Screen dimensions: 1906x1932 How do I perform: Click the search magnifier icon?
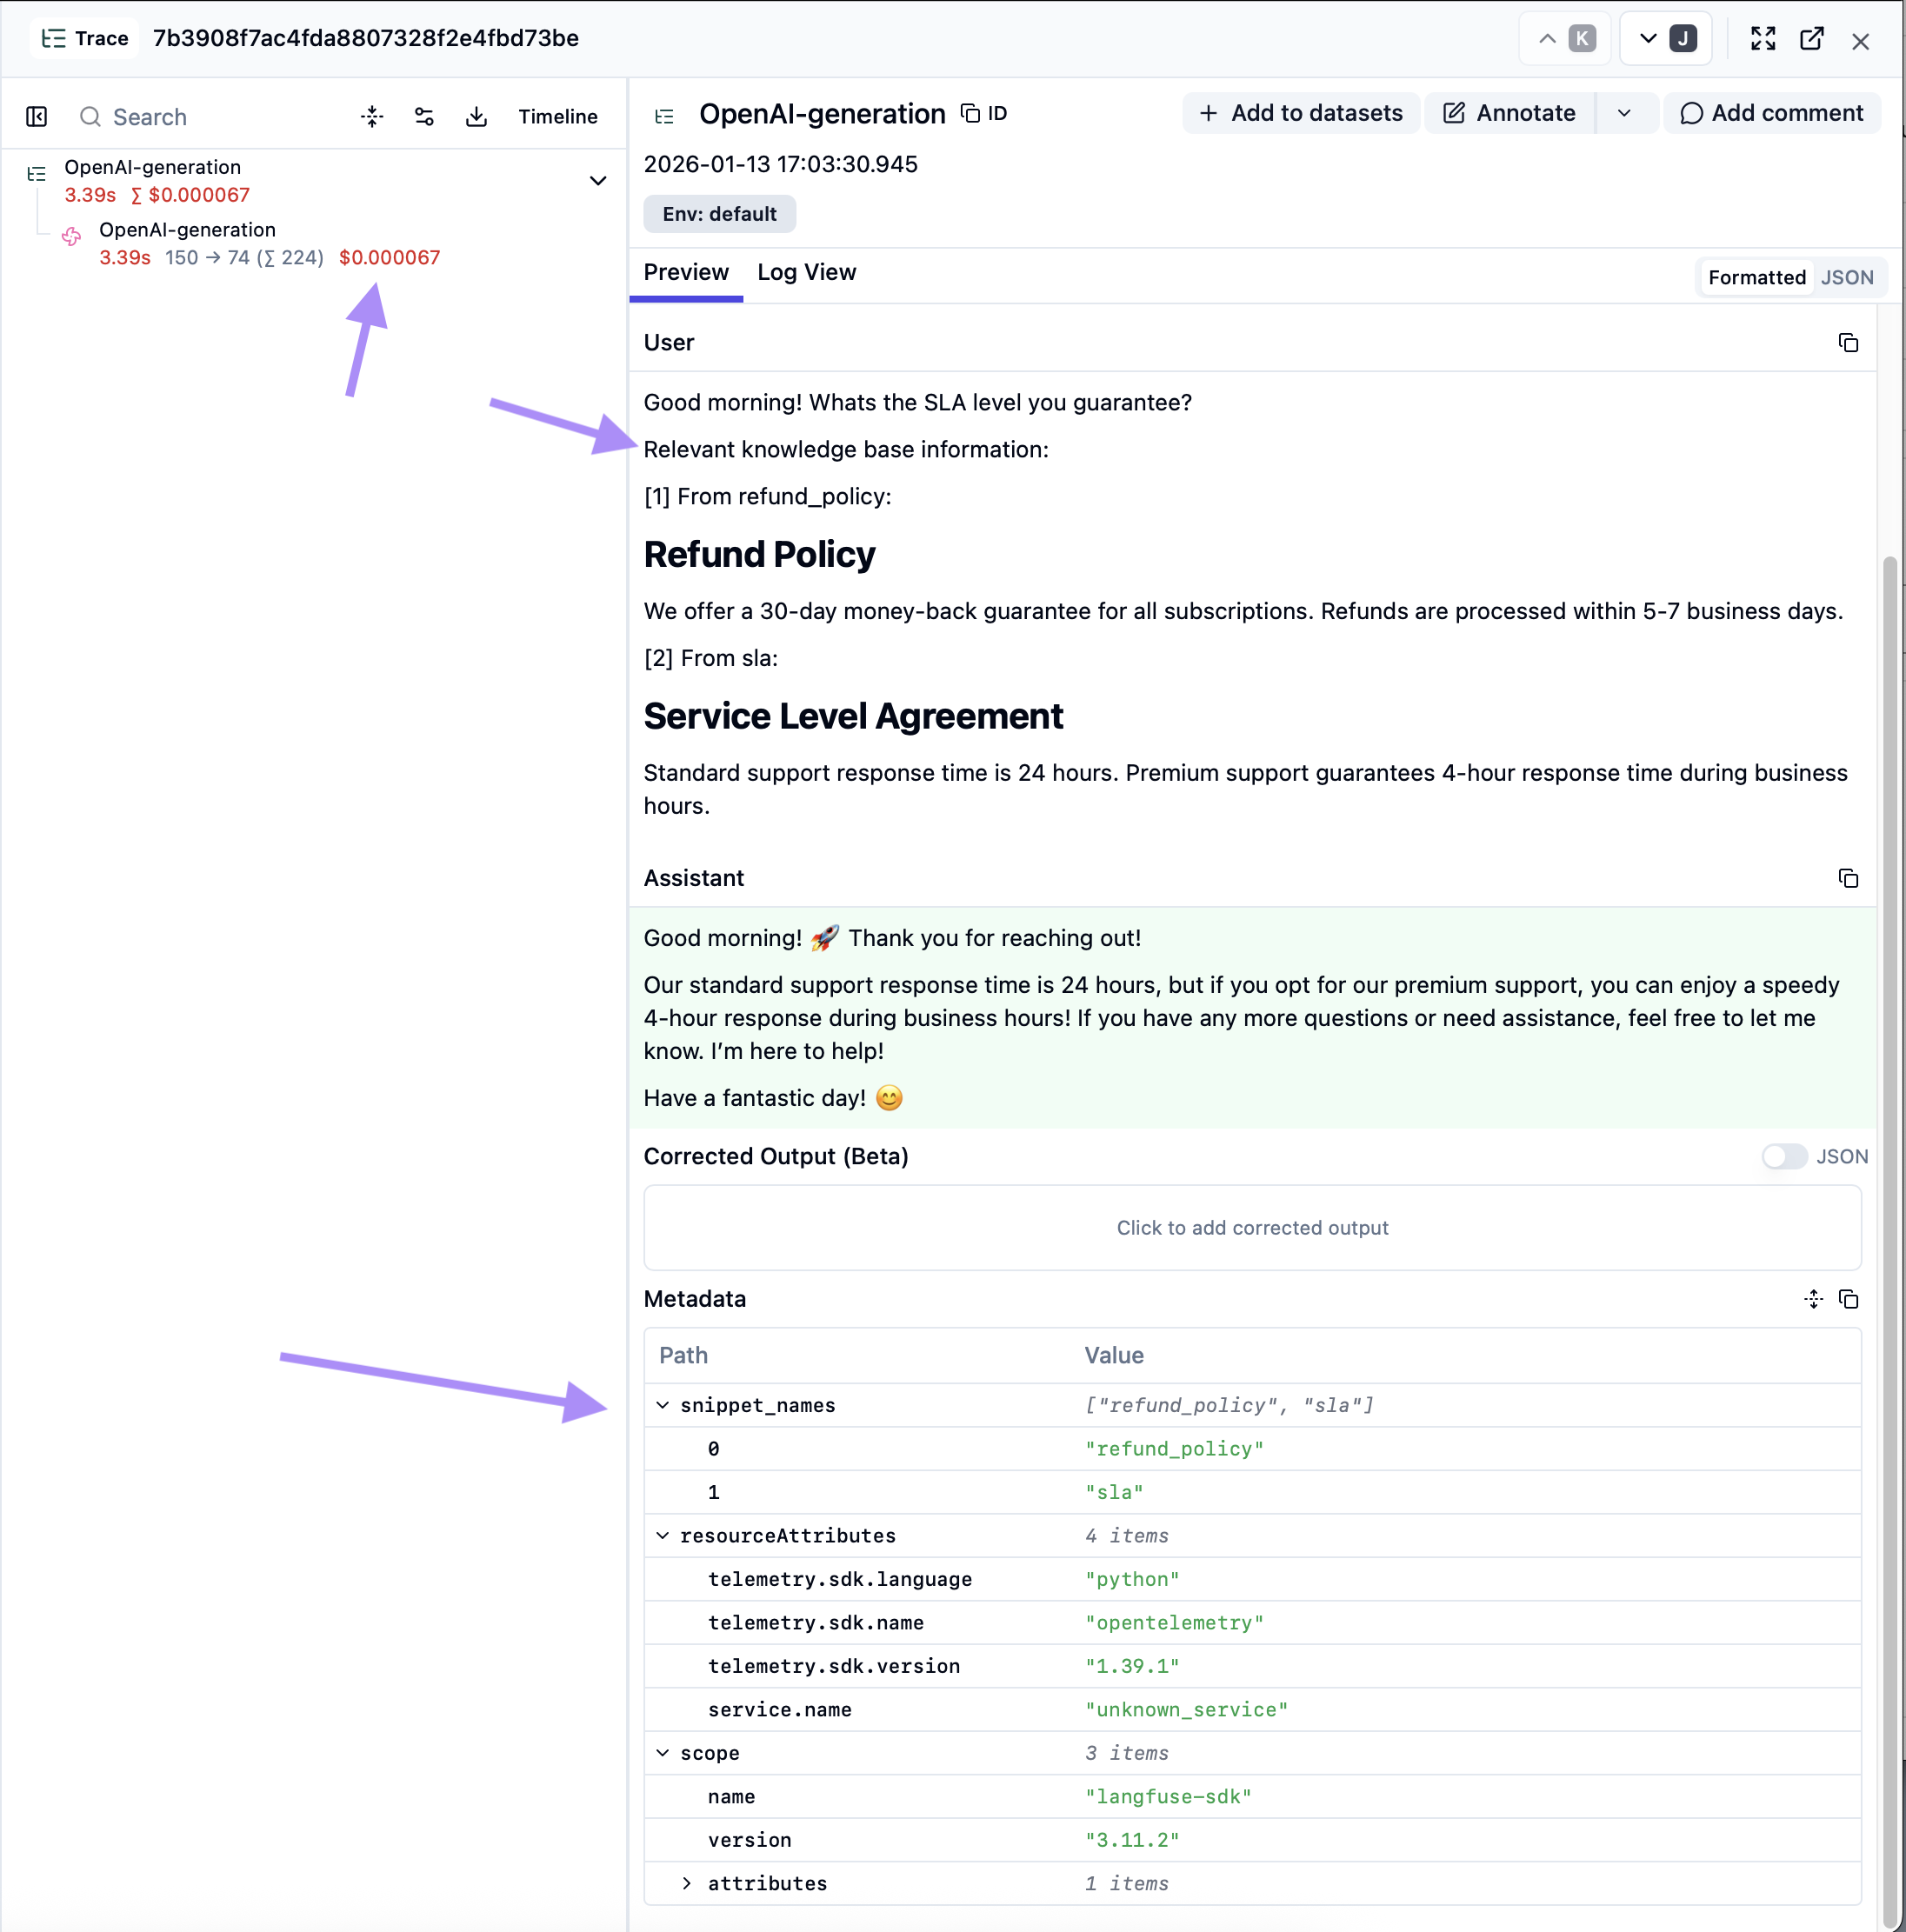pos(90,117)
